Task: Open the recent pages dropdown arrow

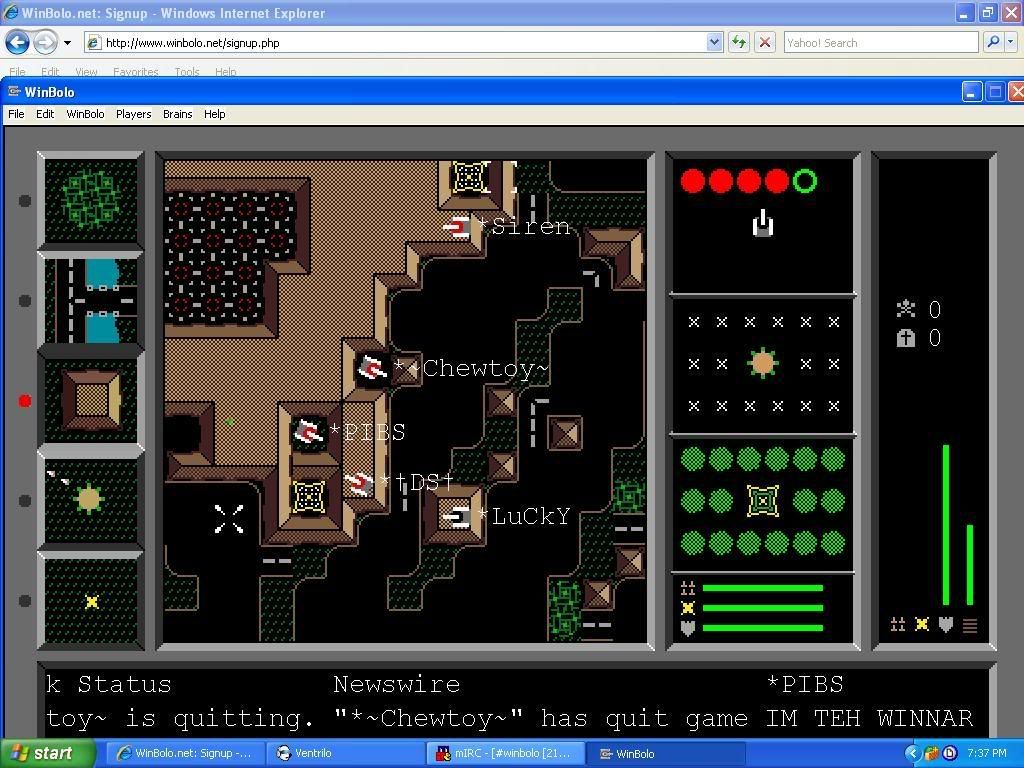Action: [x=67, y=42]
